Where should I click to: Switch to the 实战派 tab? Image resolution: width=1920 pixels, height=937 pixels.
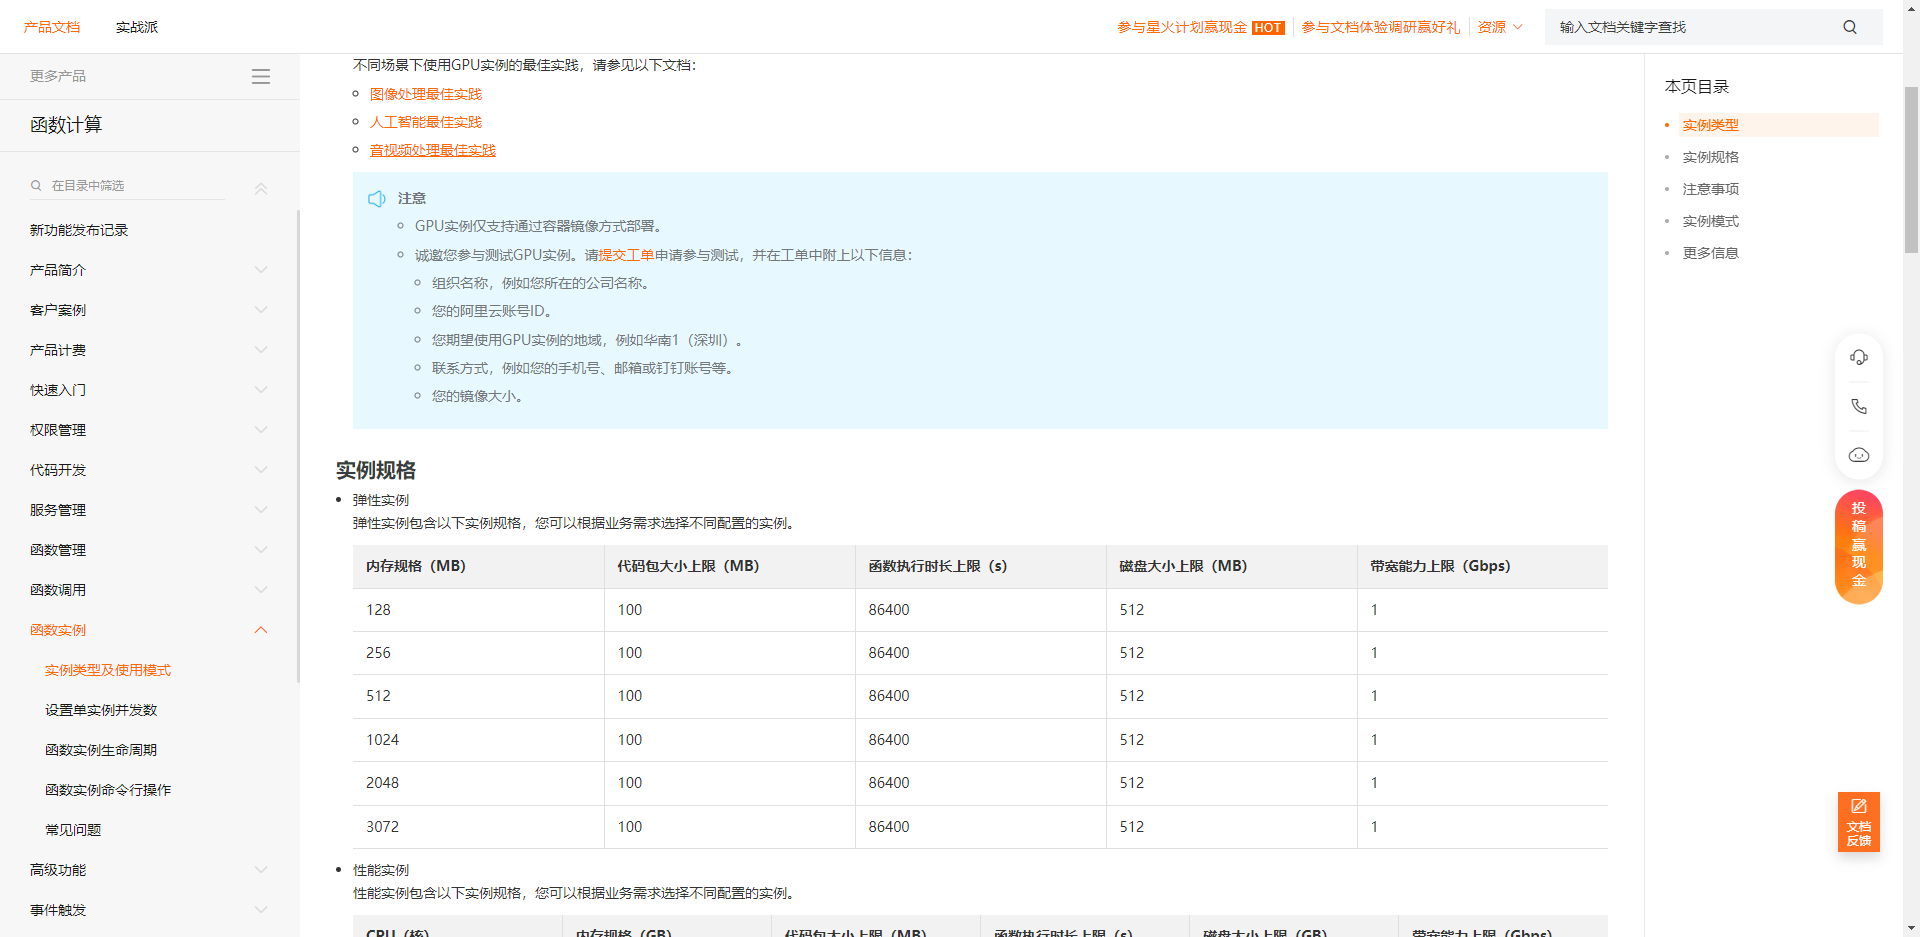point(137,27)
